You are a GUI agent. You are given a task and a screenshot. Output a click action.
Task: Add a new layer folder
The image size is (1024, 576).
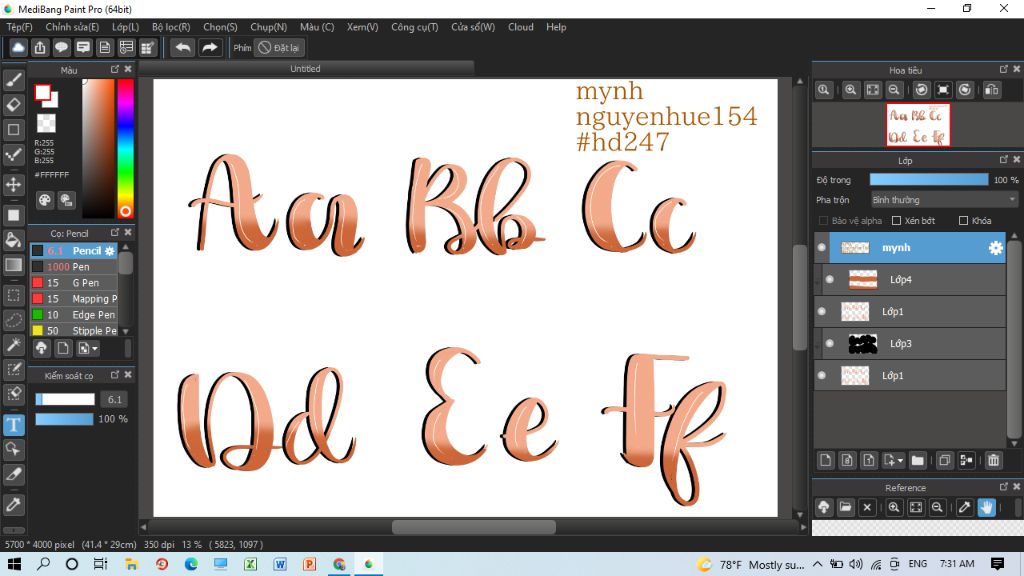[x=918, y=460]
